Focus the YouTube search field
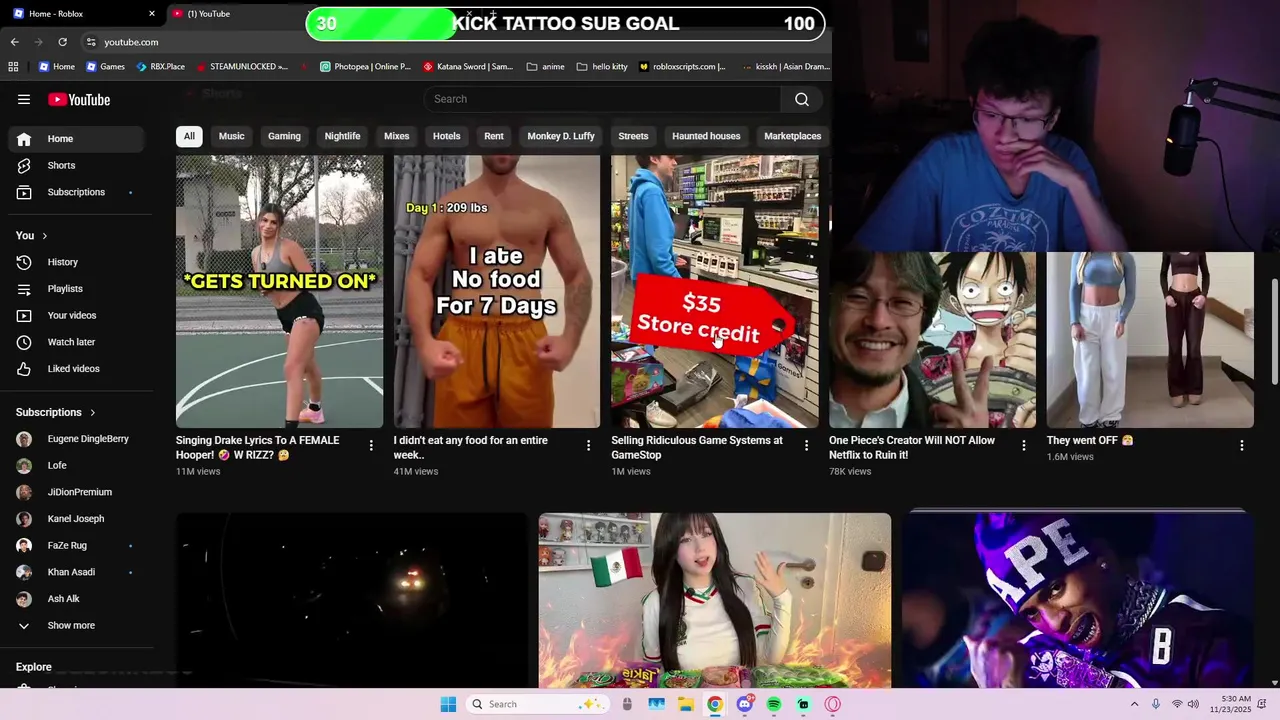 (602, 99)
